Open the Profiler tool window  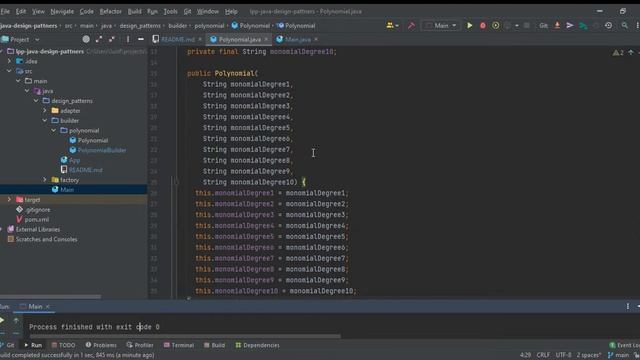(140, 345)
